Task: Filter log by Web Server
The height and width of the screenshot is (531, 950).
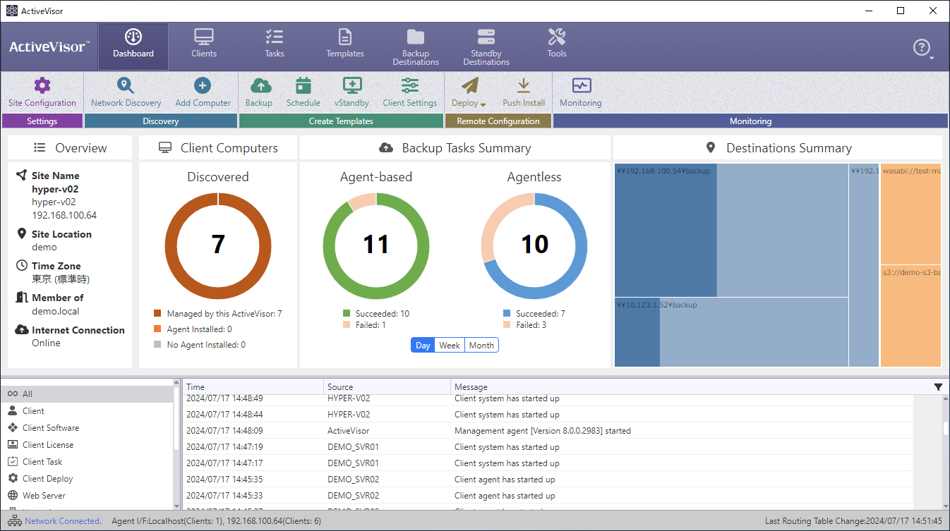Action: coord(88,496)
